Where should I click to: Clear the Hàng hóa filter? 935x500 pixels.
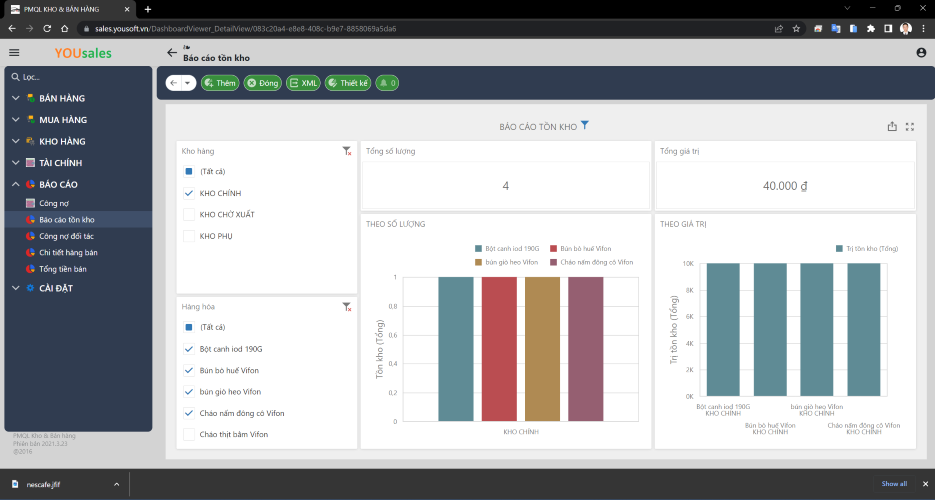(x=346, y=307)
